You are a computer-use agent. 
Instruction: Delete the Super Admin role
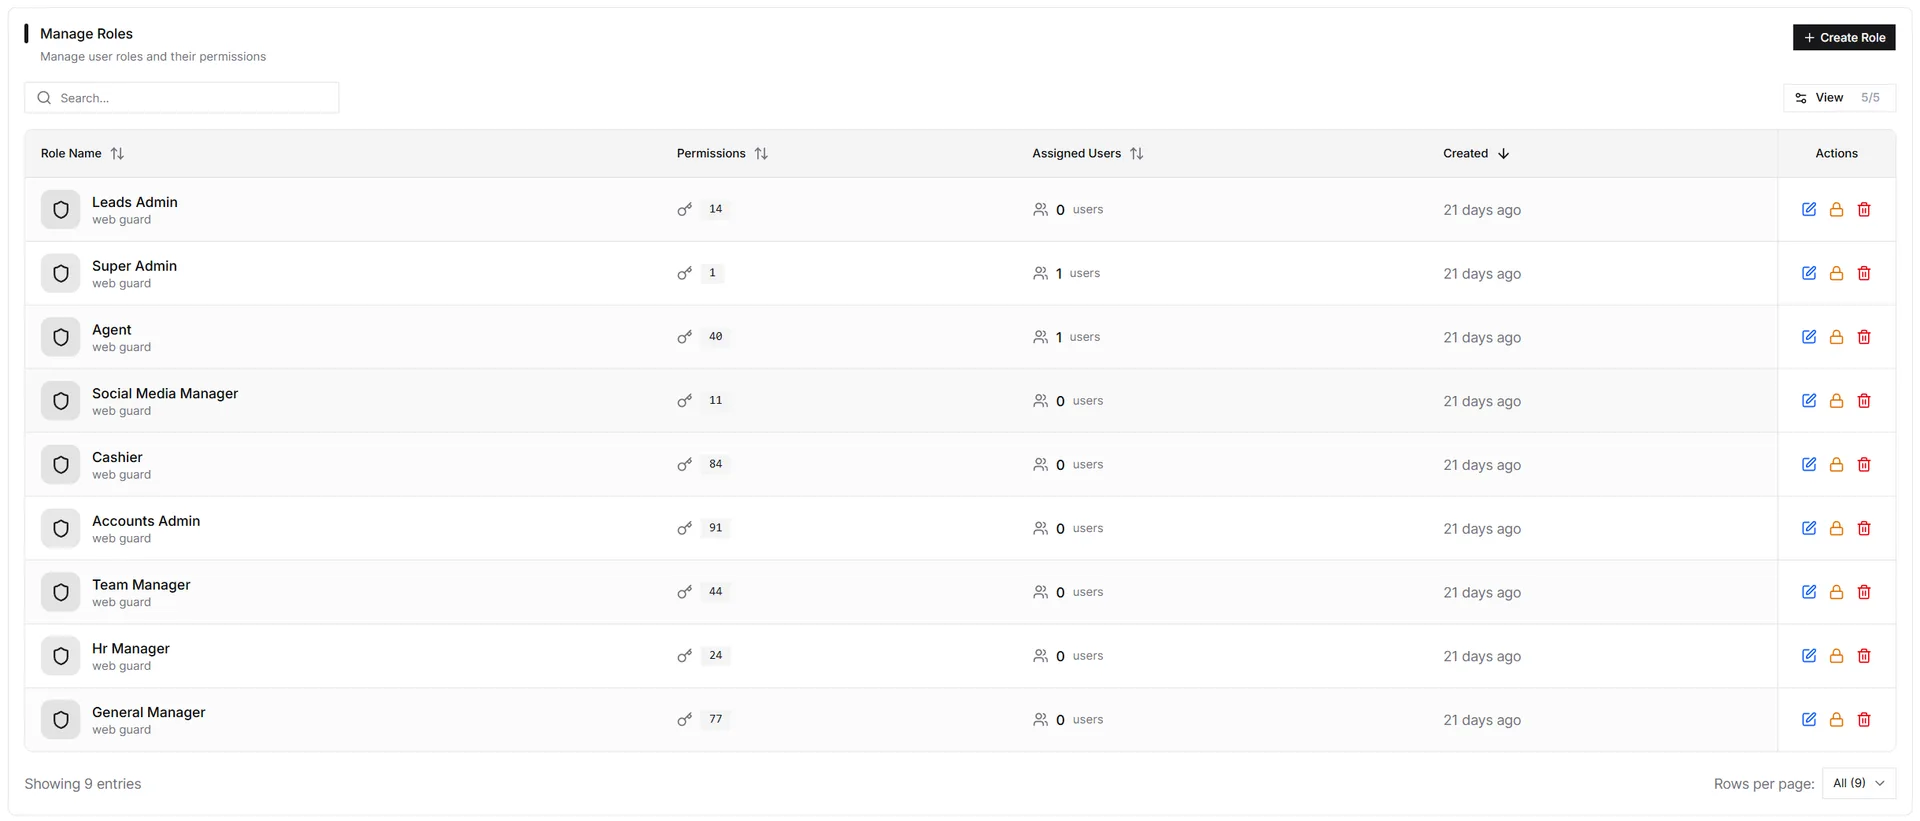pos(1864,273)
